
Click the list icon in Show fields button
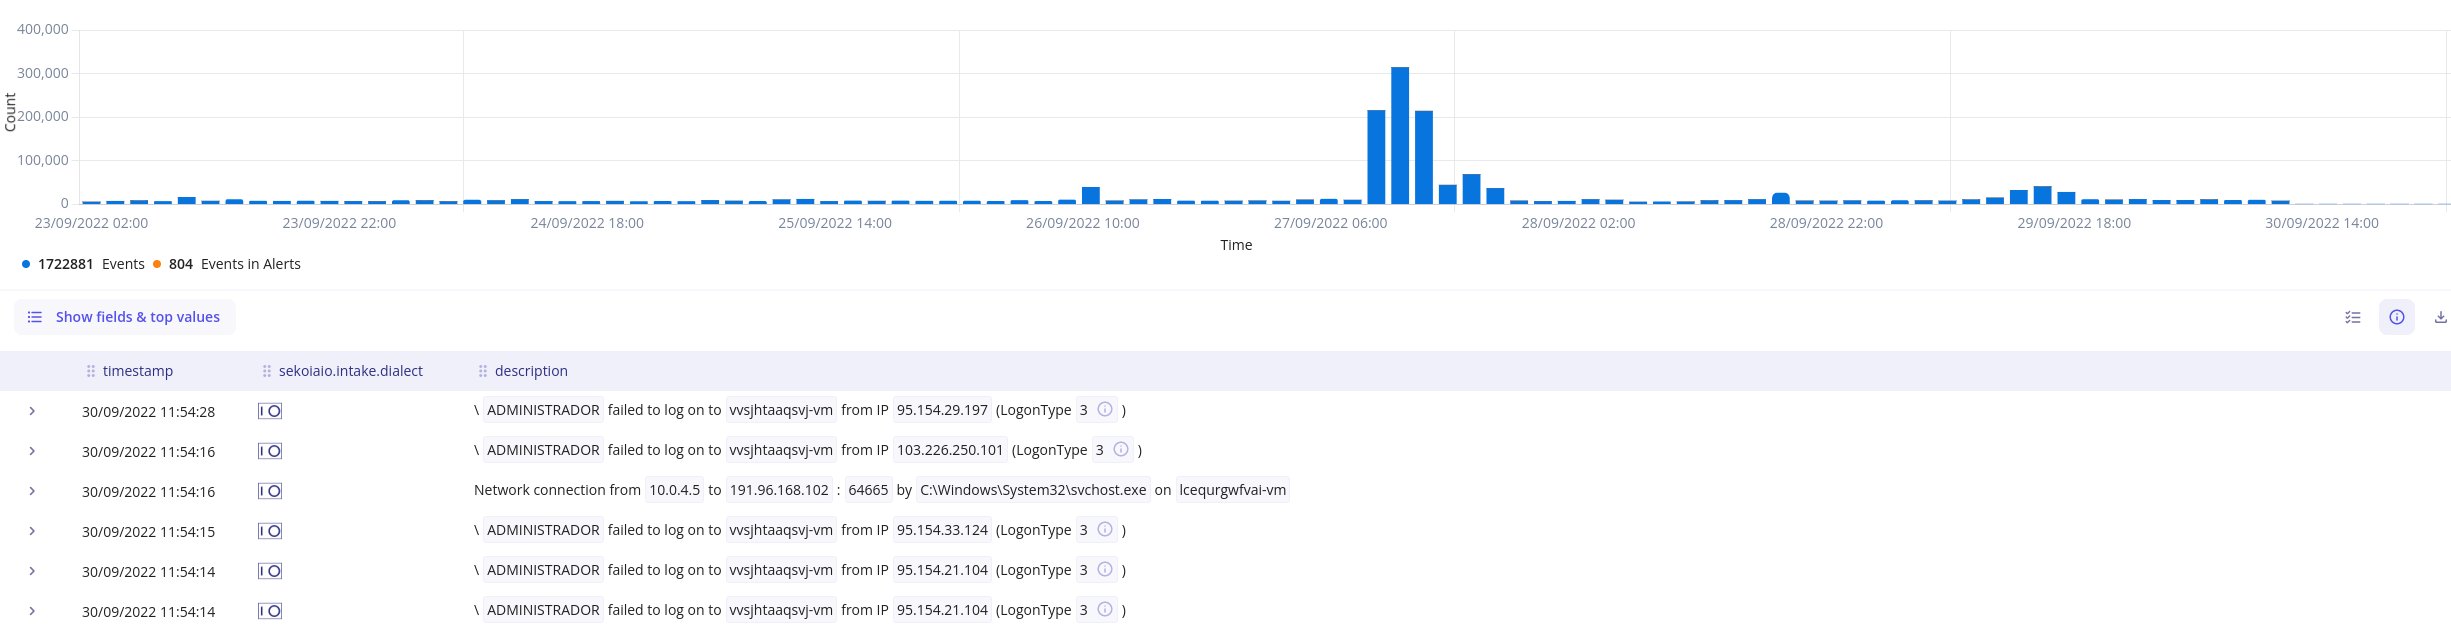point(34,317)
